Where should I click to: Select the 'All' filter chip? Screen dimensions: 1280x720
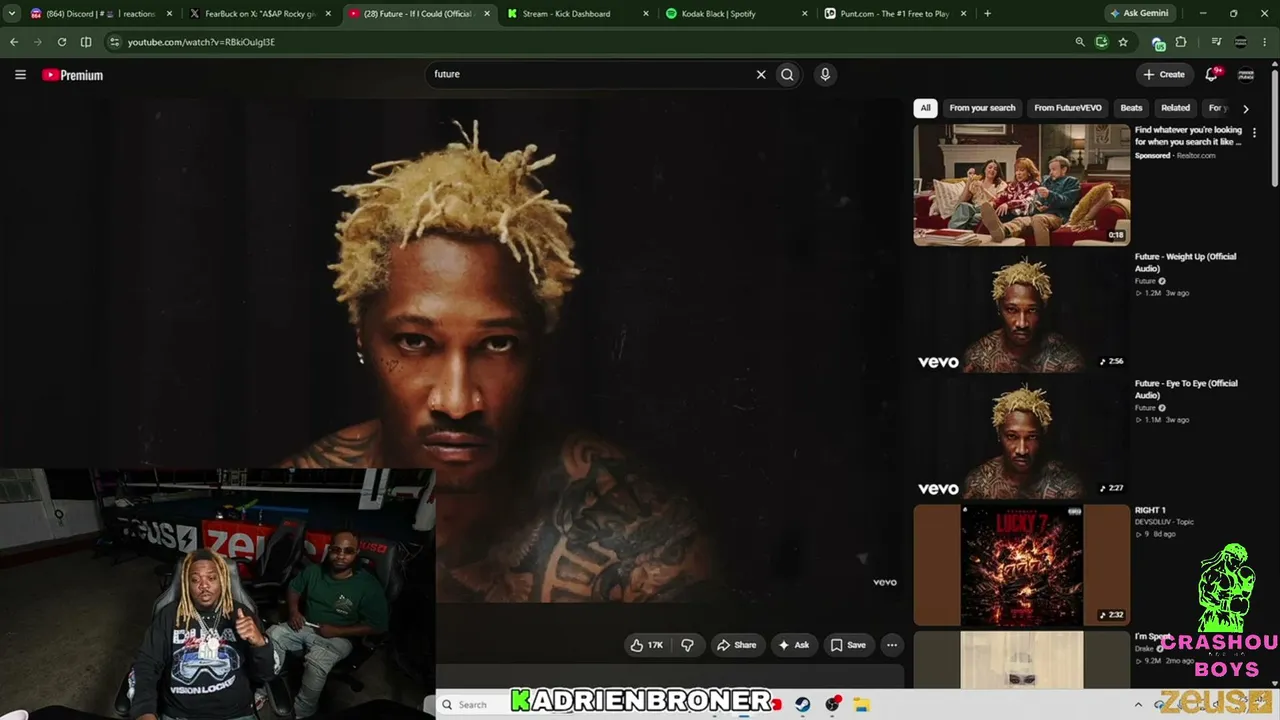[x=925, y=108]
